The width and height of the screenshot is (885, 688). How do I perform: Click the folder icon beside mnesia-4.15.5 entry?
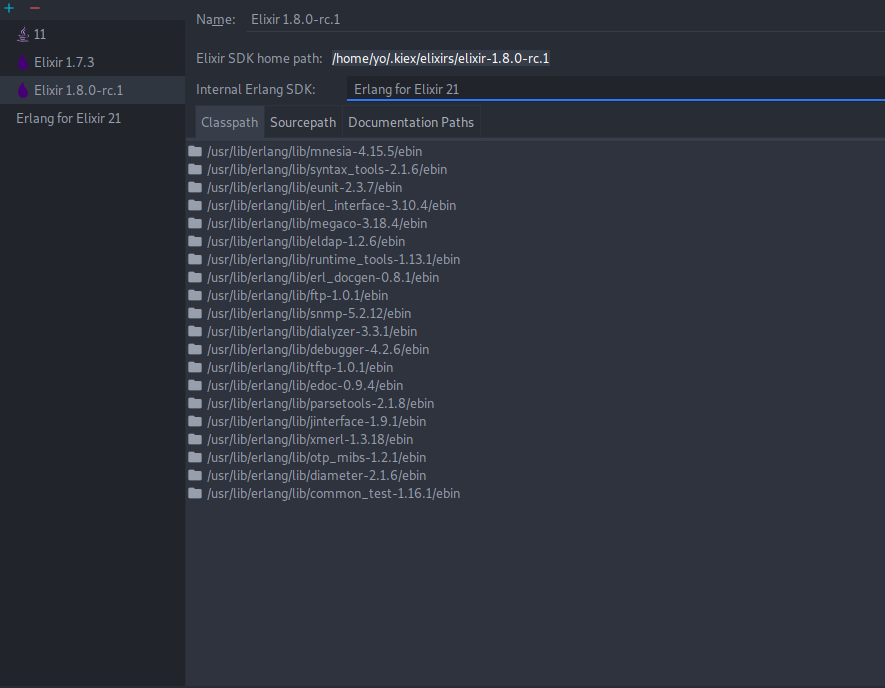pos(195,151)
